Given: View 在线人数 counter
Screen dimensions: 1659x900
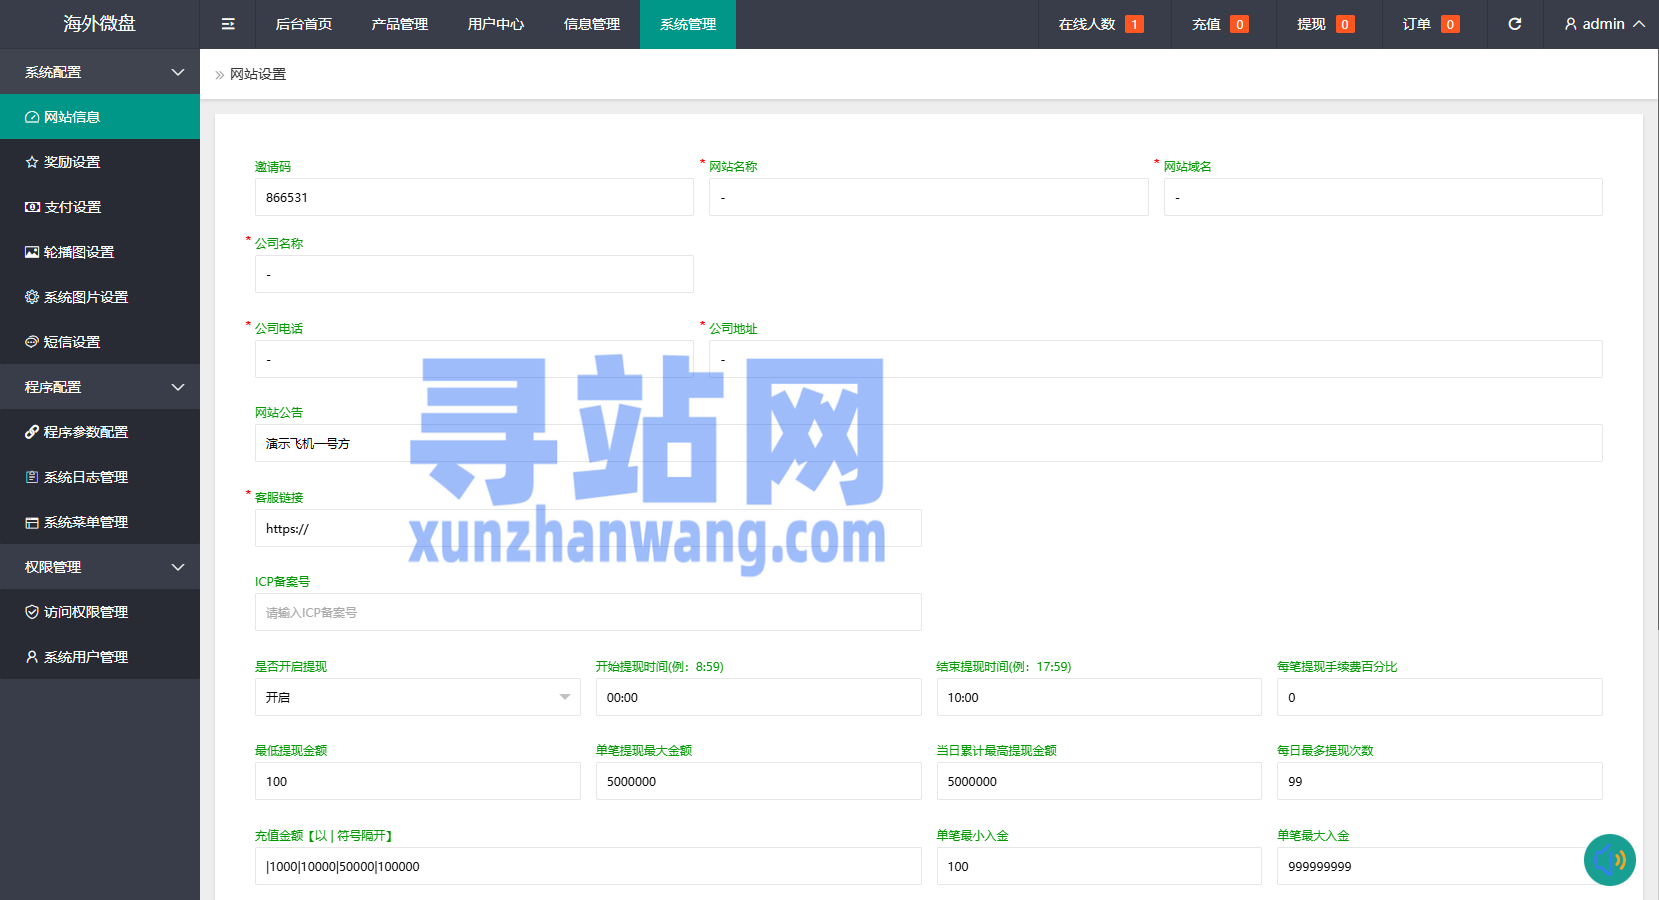Looking at the screenshot, I should pos(1101,24).
